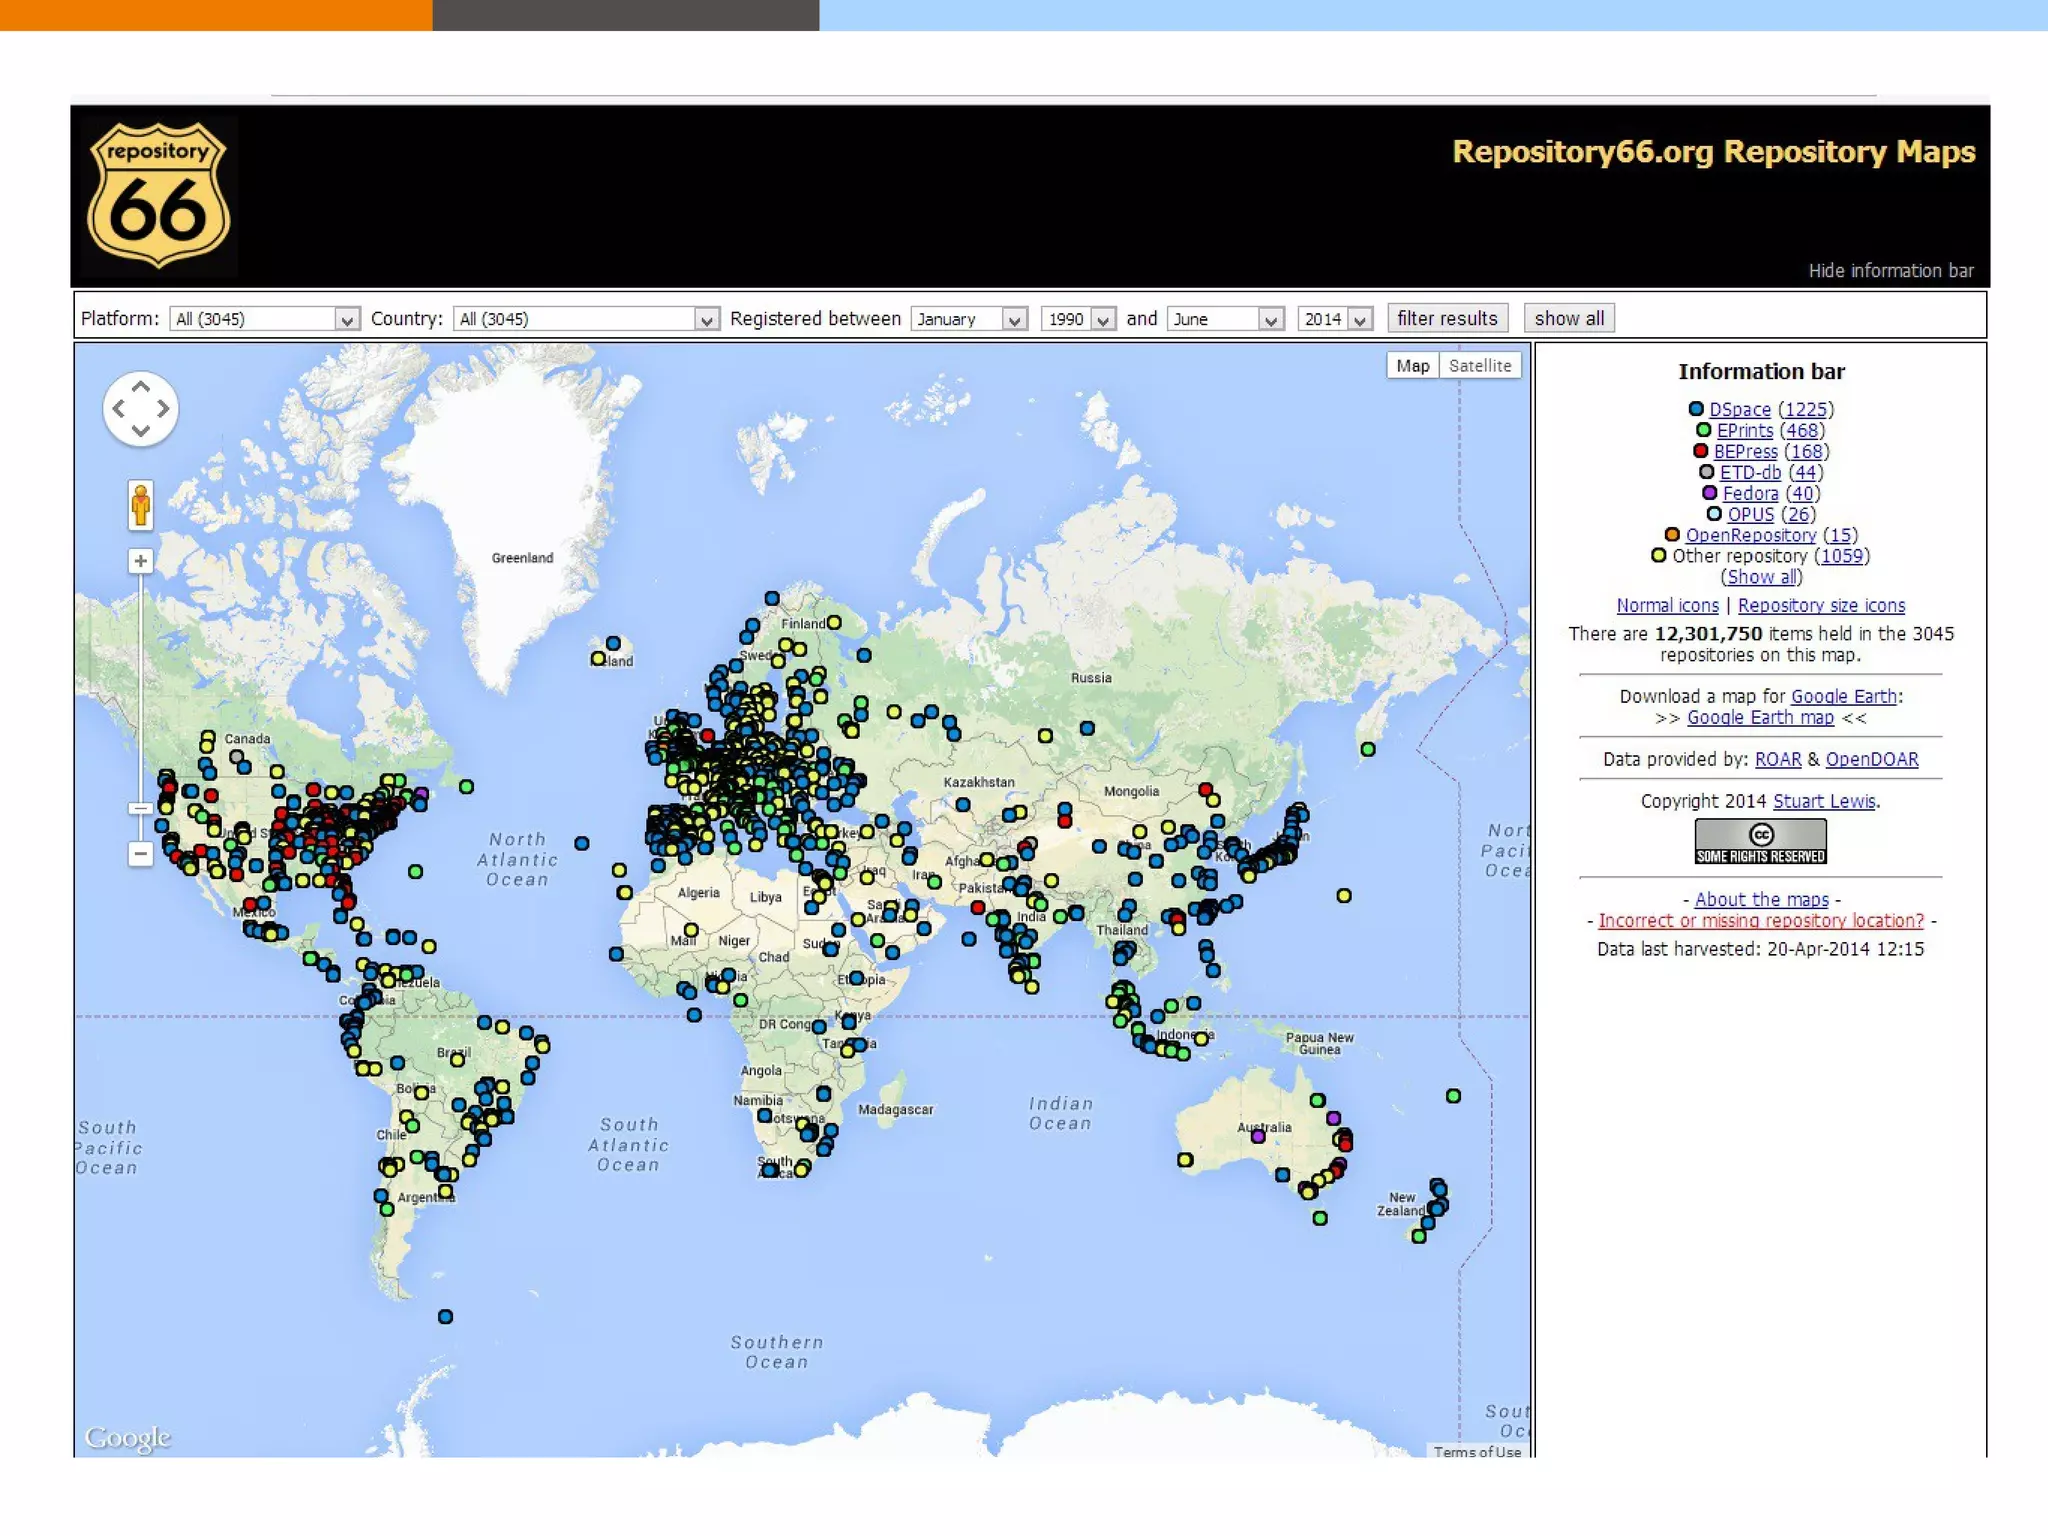Click the Street View pegman icon
The width and height of the screenshot is (2048, 1536).
[x=141, y=505]
